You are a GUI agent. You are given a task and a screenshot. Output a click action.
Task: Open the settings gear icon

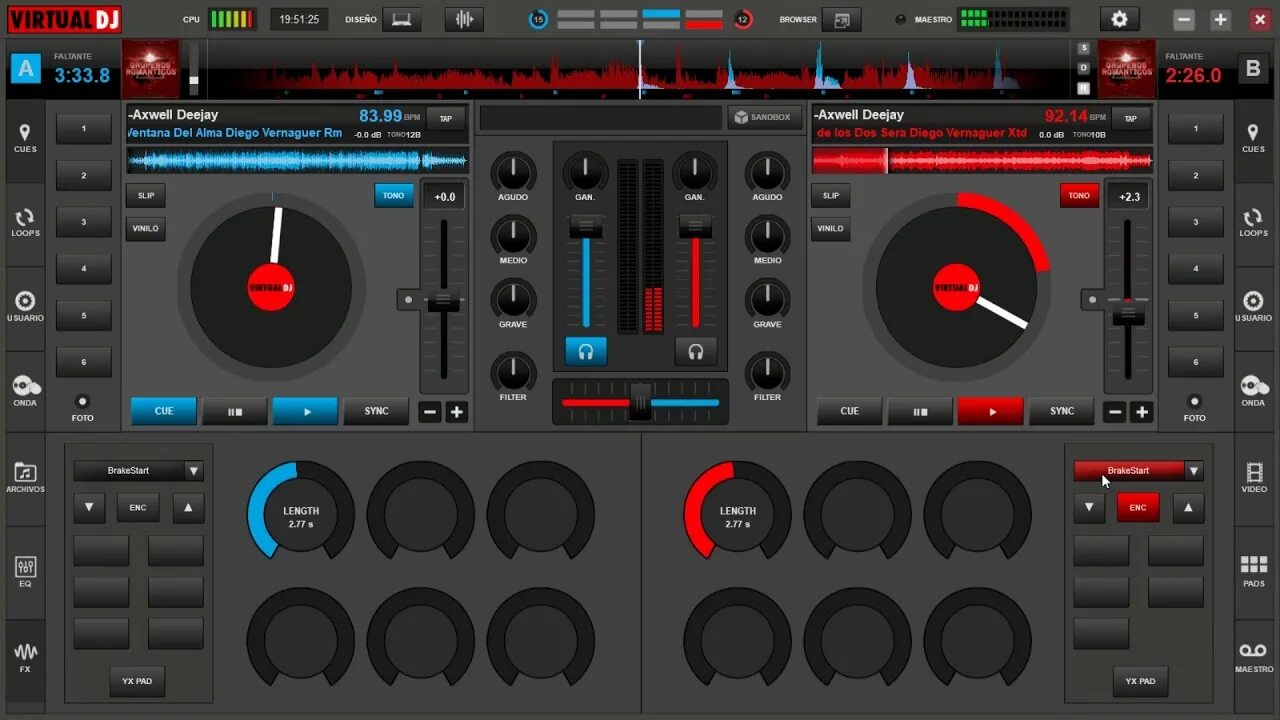pos(1119,19)
